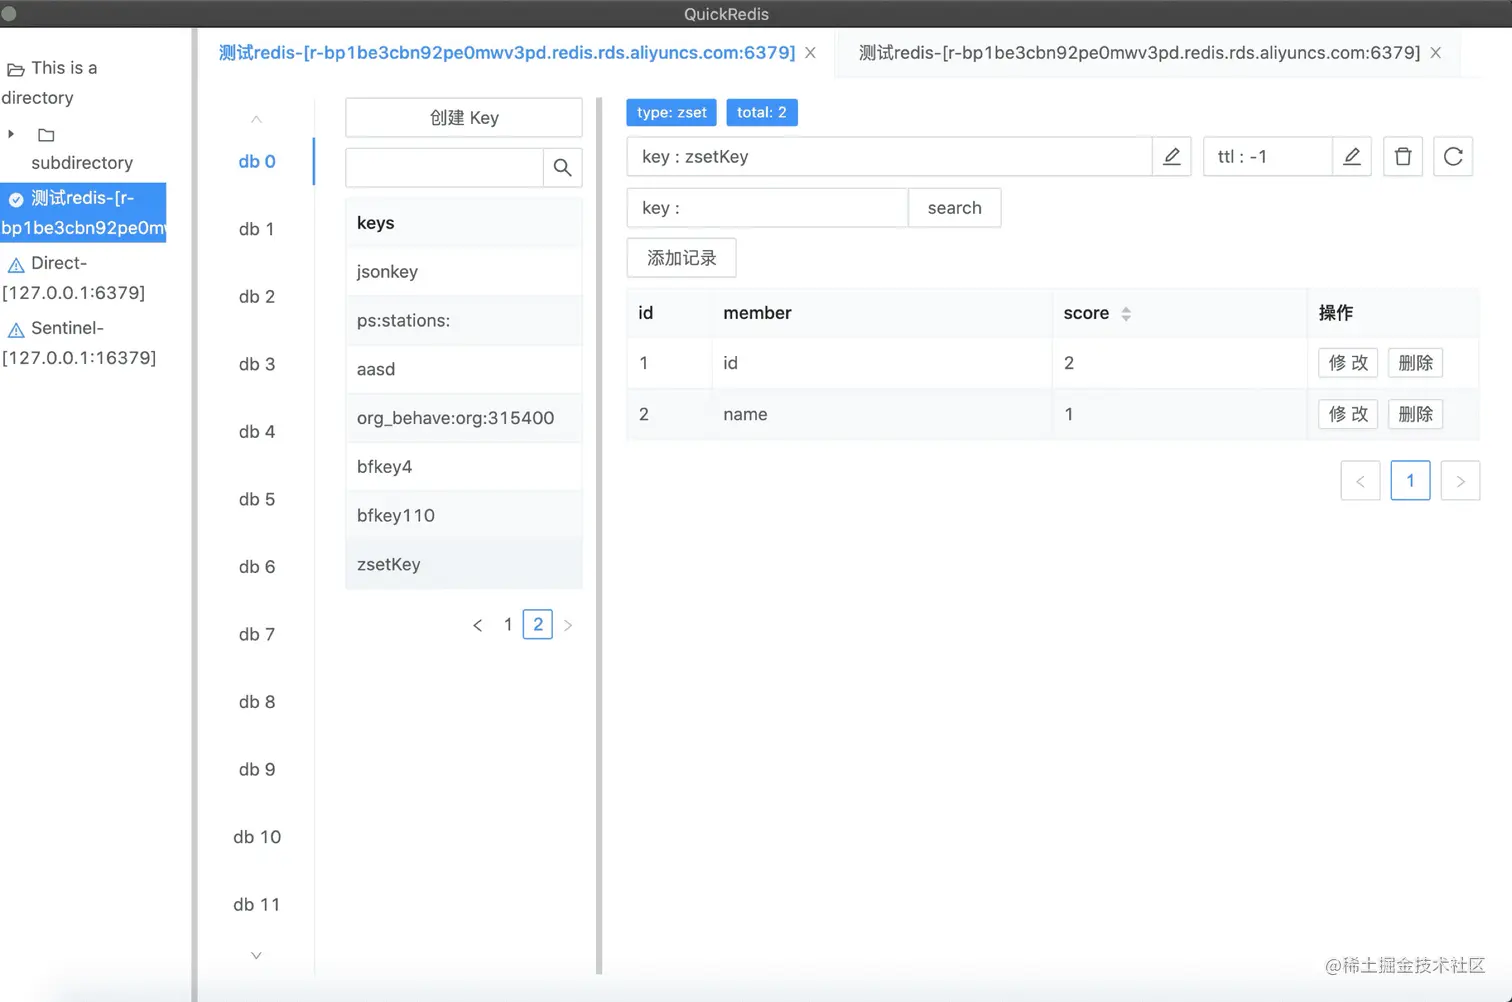
Task: Go to the previous records page arrow
Action: (1360, 481)
